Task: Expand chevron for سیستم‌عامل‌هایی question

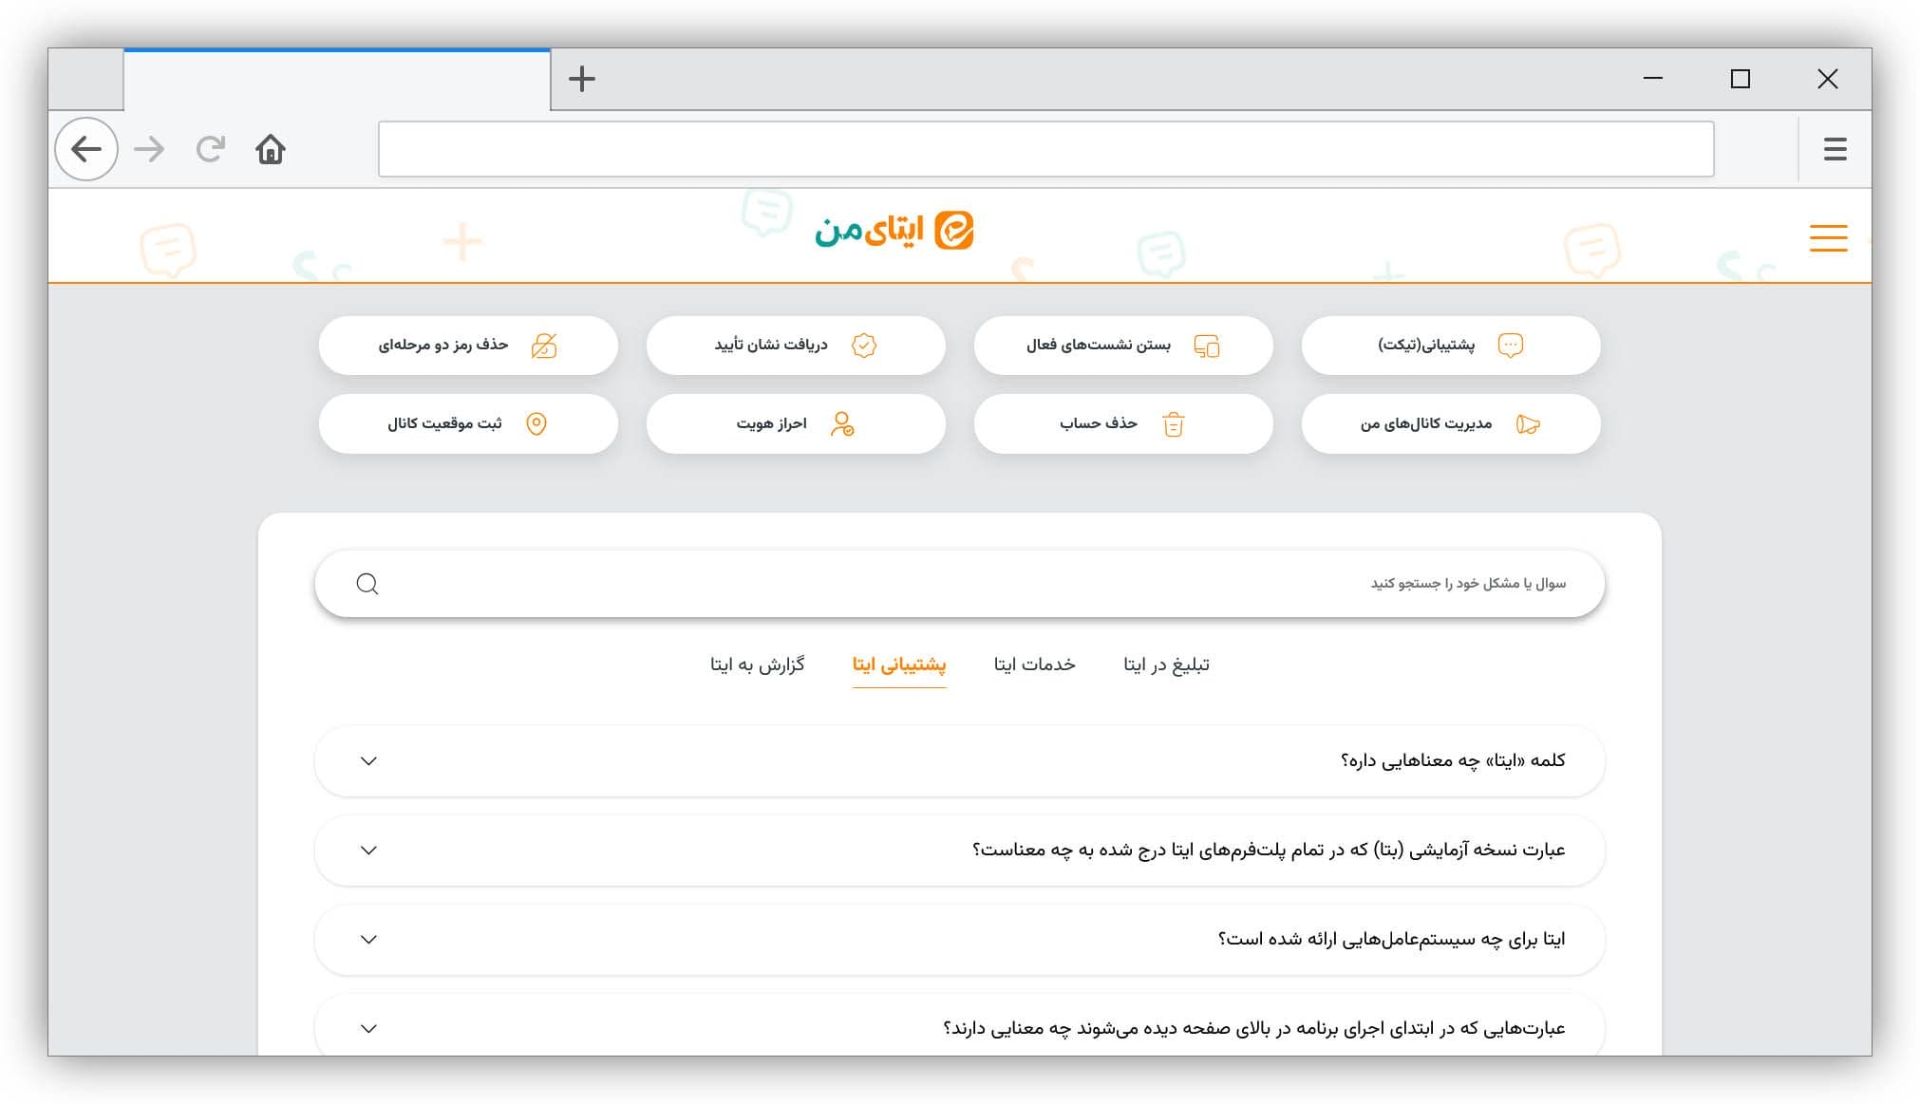Action: click(369, 940)
